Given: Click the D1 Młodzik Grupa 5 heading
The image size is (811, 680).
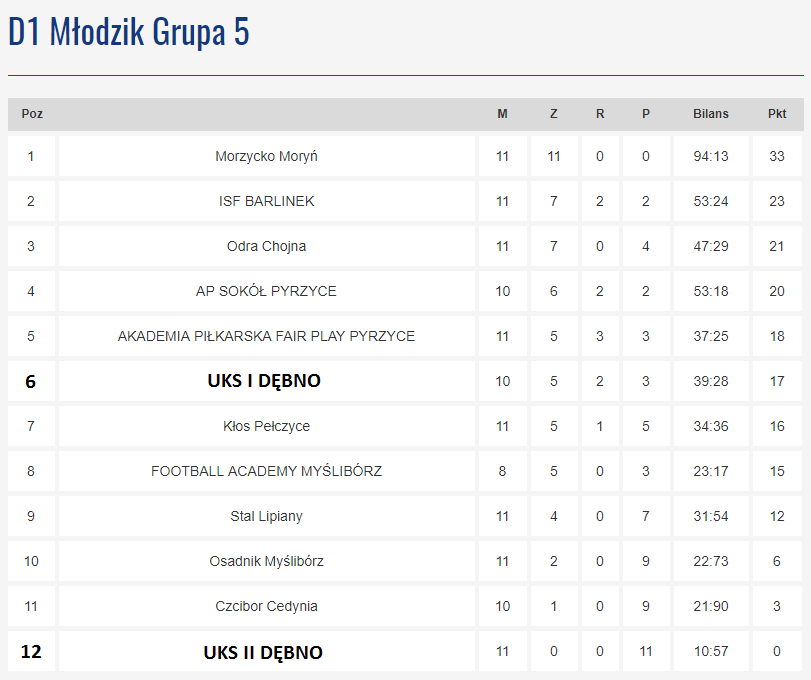Looking at the screenshot, I should click(x=129, y=32).
